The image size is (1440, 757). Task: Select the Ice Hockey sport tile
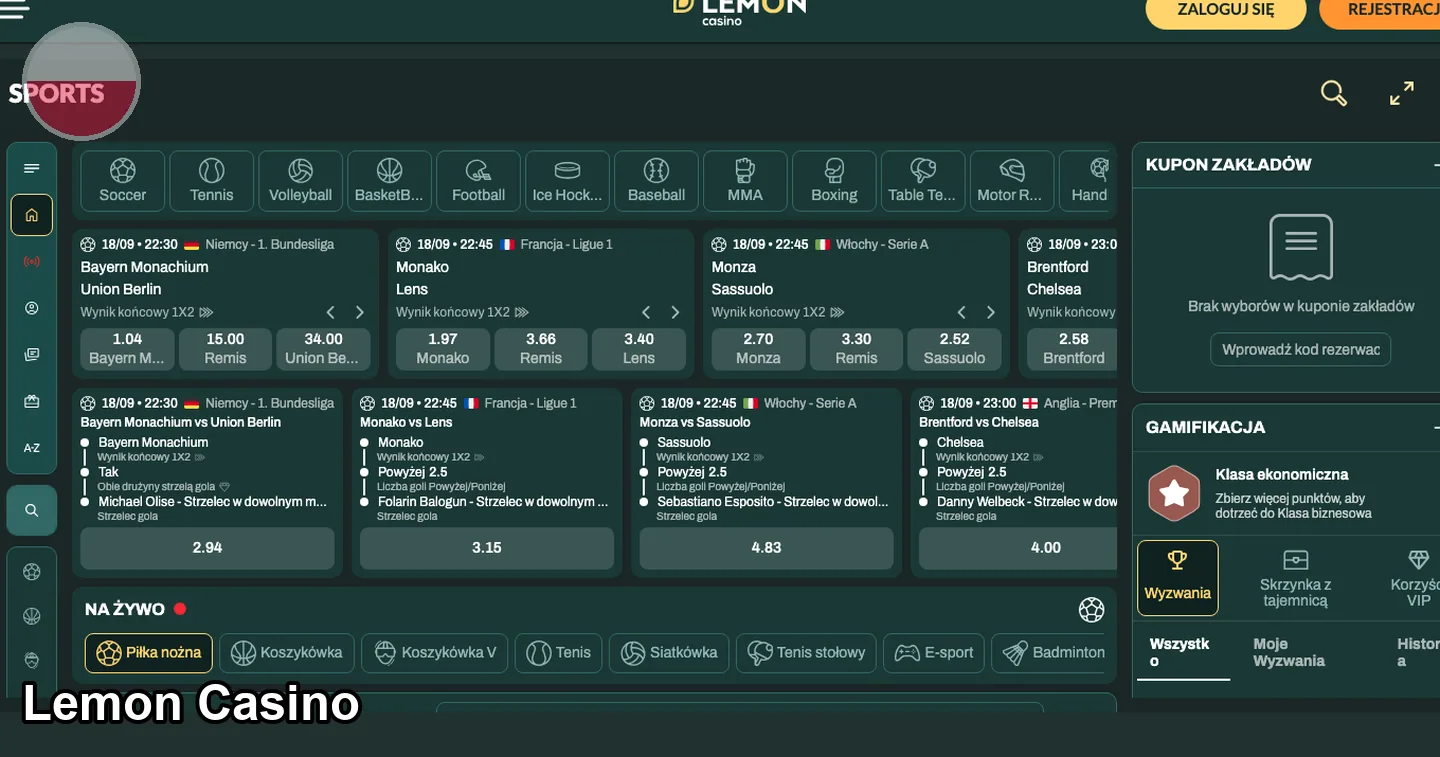568,181
